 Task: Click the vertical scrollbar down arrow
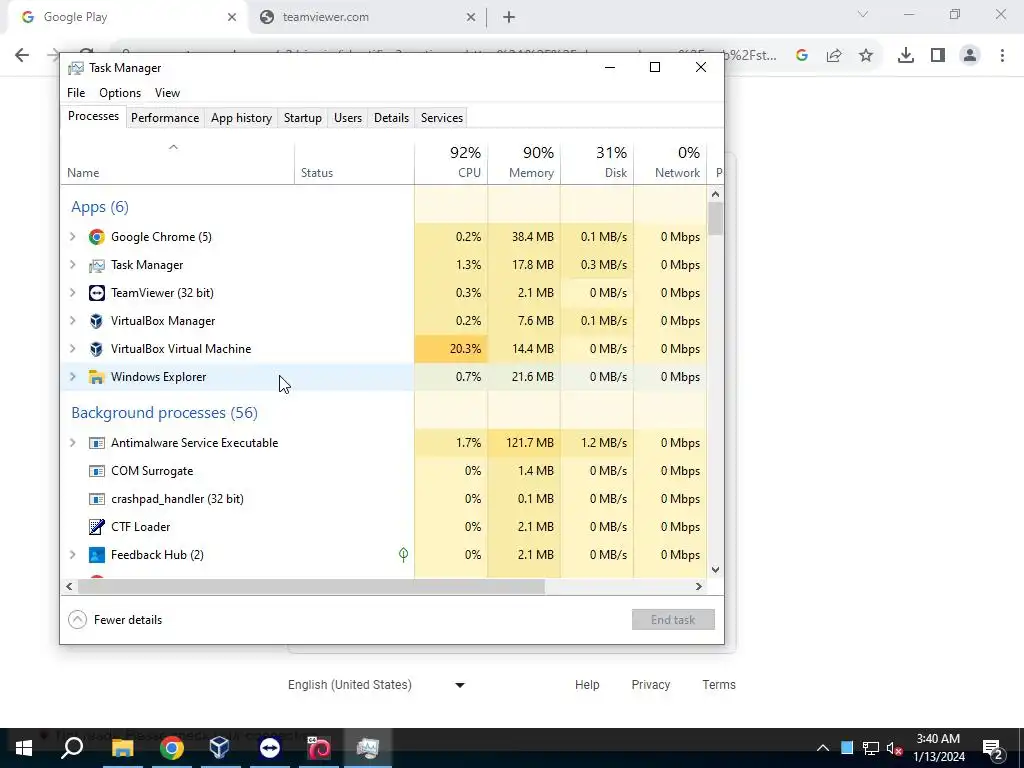coord(715,569)
